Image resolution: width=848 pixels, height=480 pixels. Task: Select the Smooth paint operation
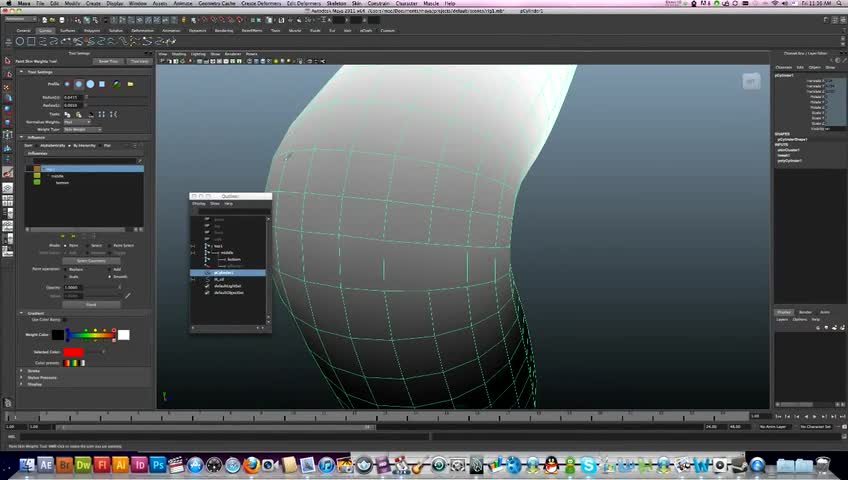(x=109, y=276)
